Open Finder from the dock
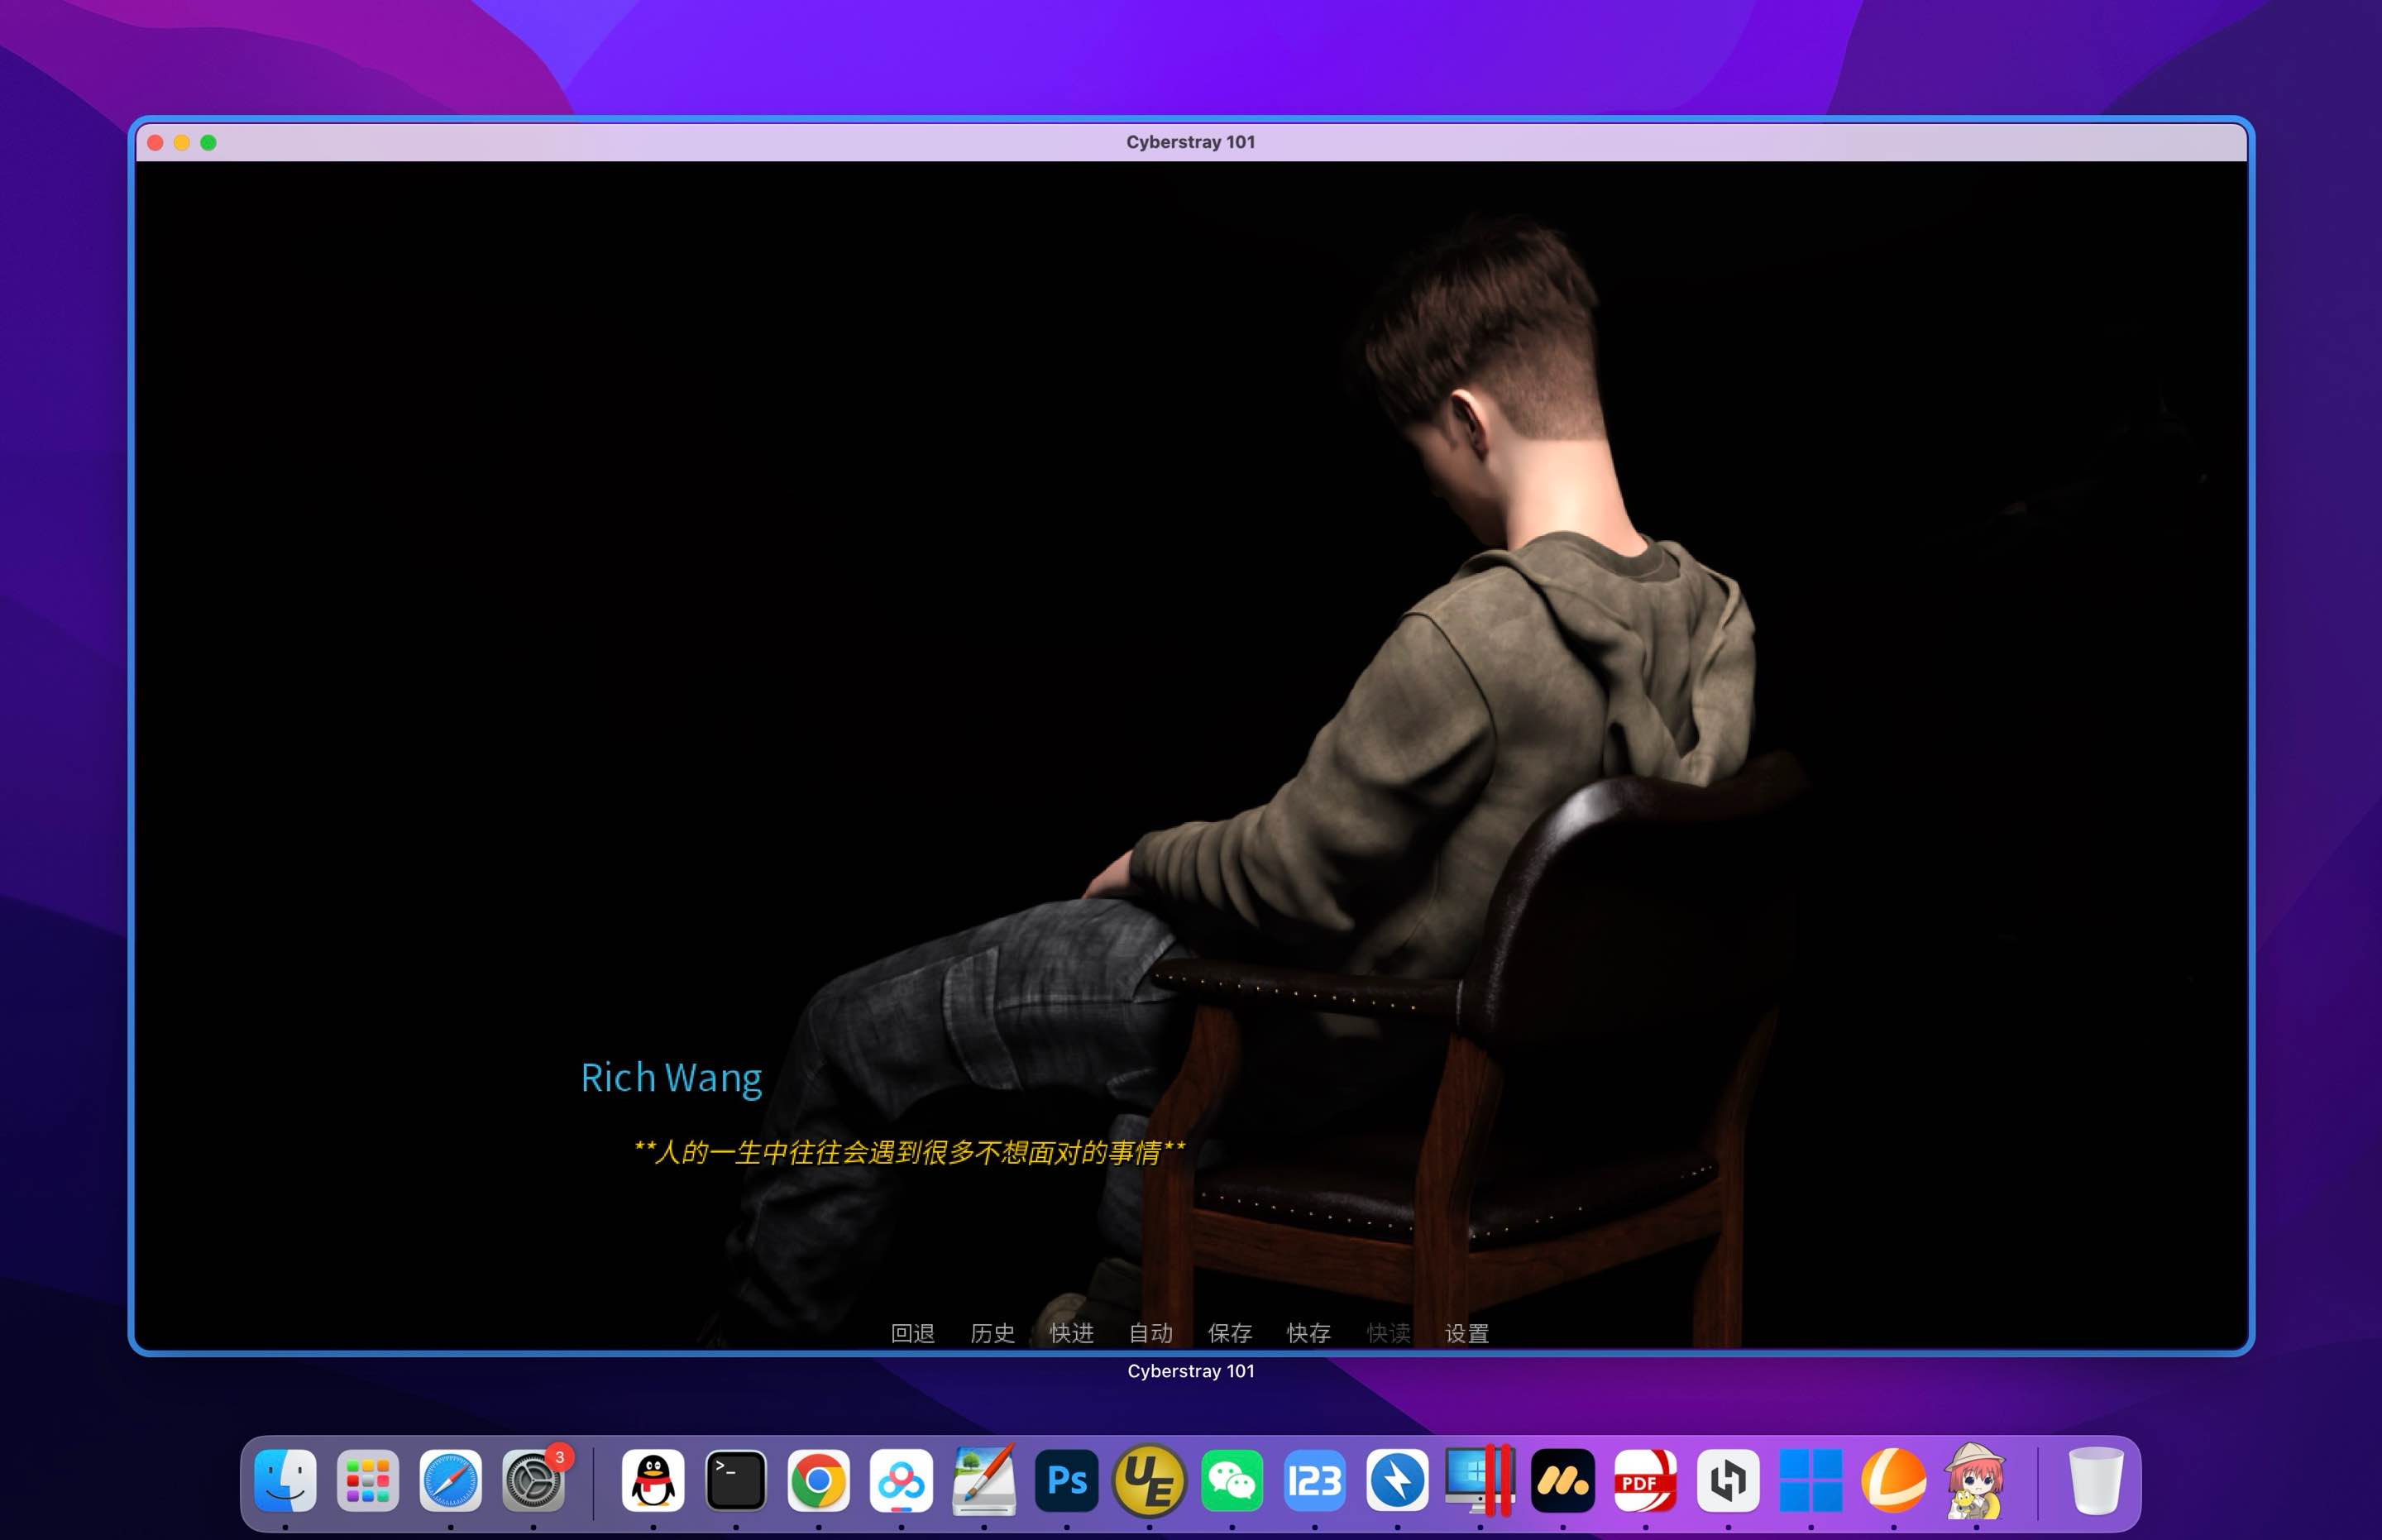This screenshot has height=1540, width=2382. click(285, 1480)
